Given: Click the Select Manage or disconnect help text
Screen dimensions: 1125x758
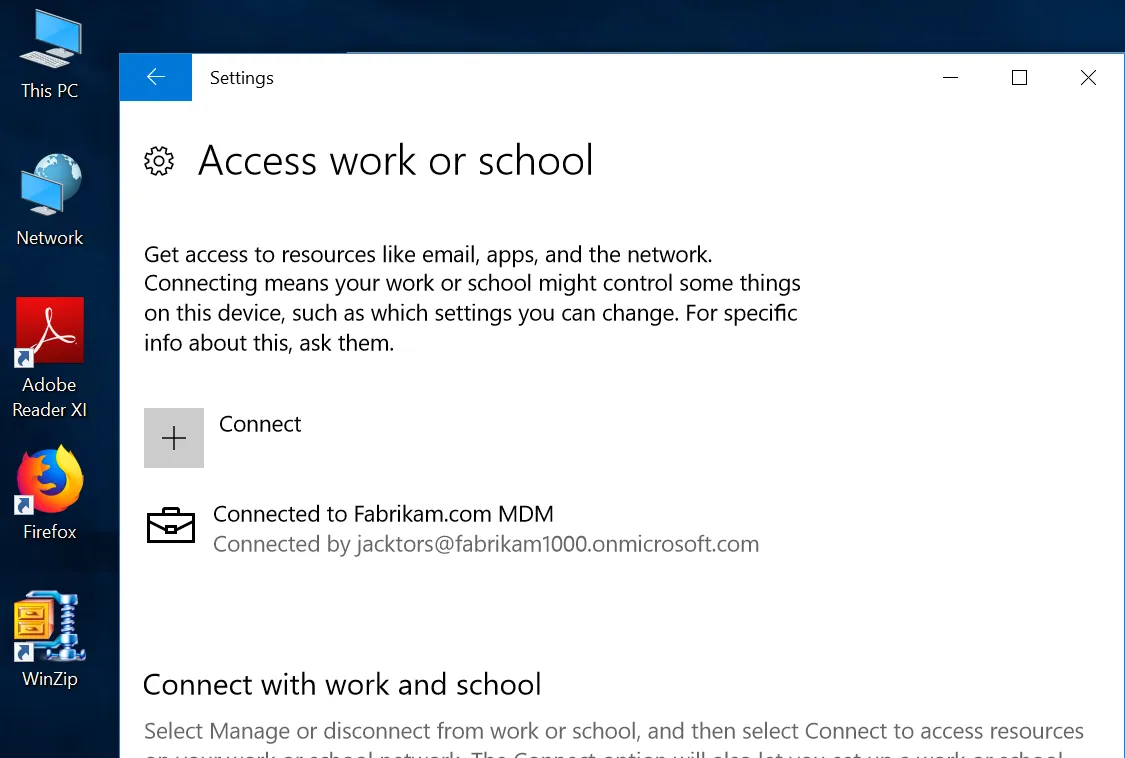Looking at the screenshot, I should [x=613, y=732].
